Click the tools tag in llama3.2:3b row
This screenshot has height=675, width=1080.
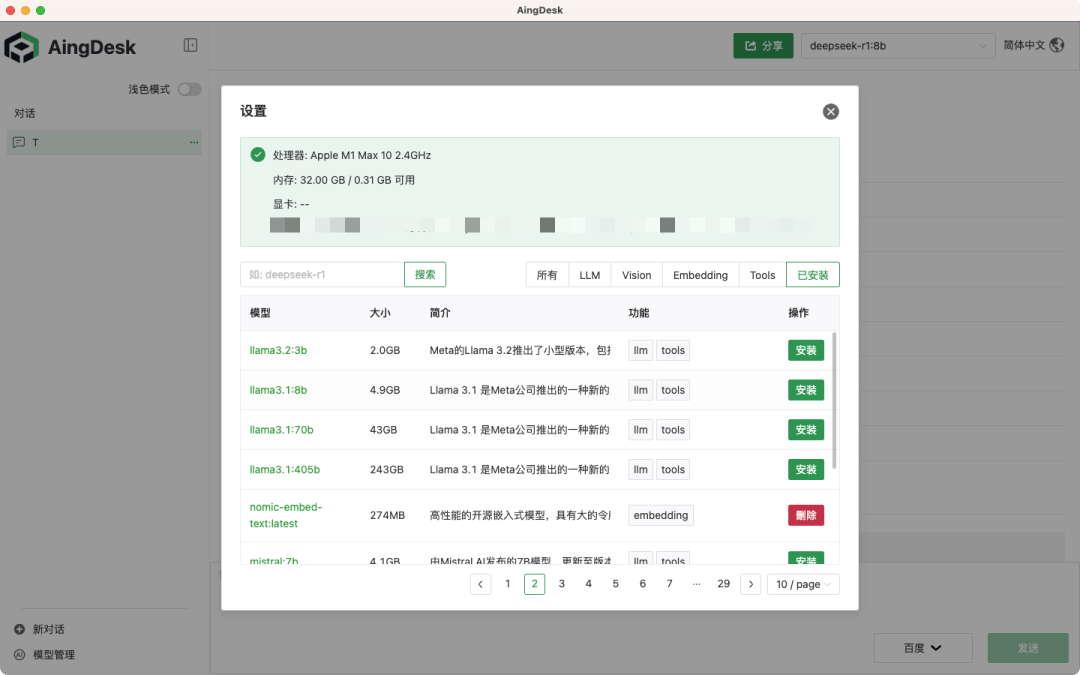click(673, 350)
